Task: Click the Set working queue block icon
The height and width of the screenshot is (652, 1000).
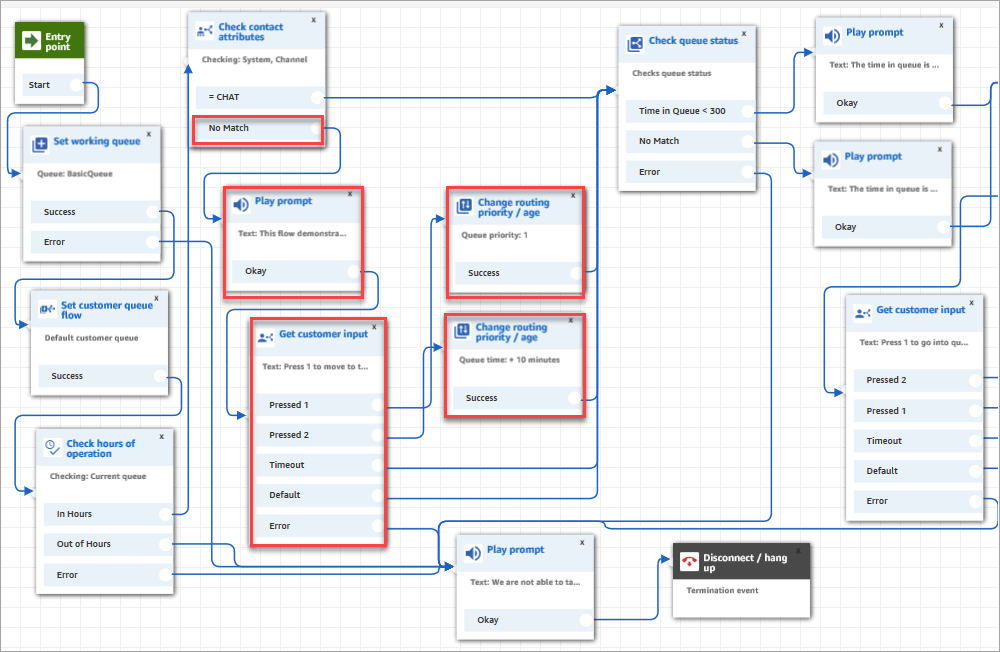Action: [38, 144]
